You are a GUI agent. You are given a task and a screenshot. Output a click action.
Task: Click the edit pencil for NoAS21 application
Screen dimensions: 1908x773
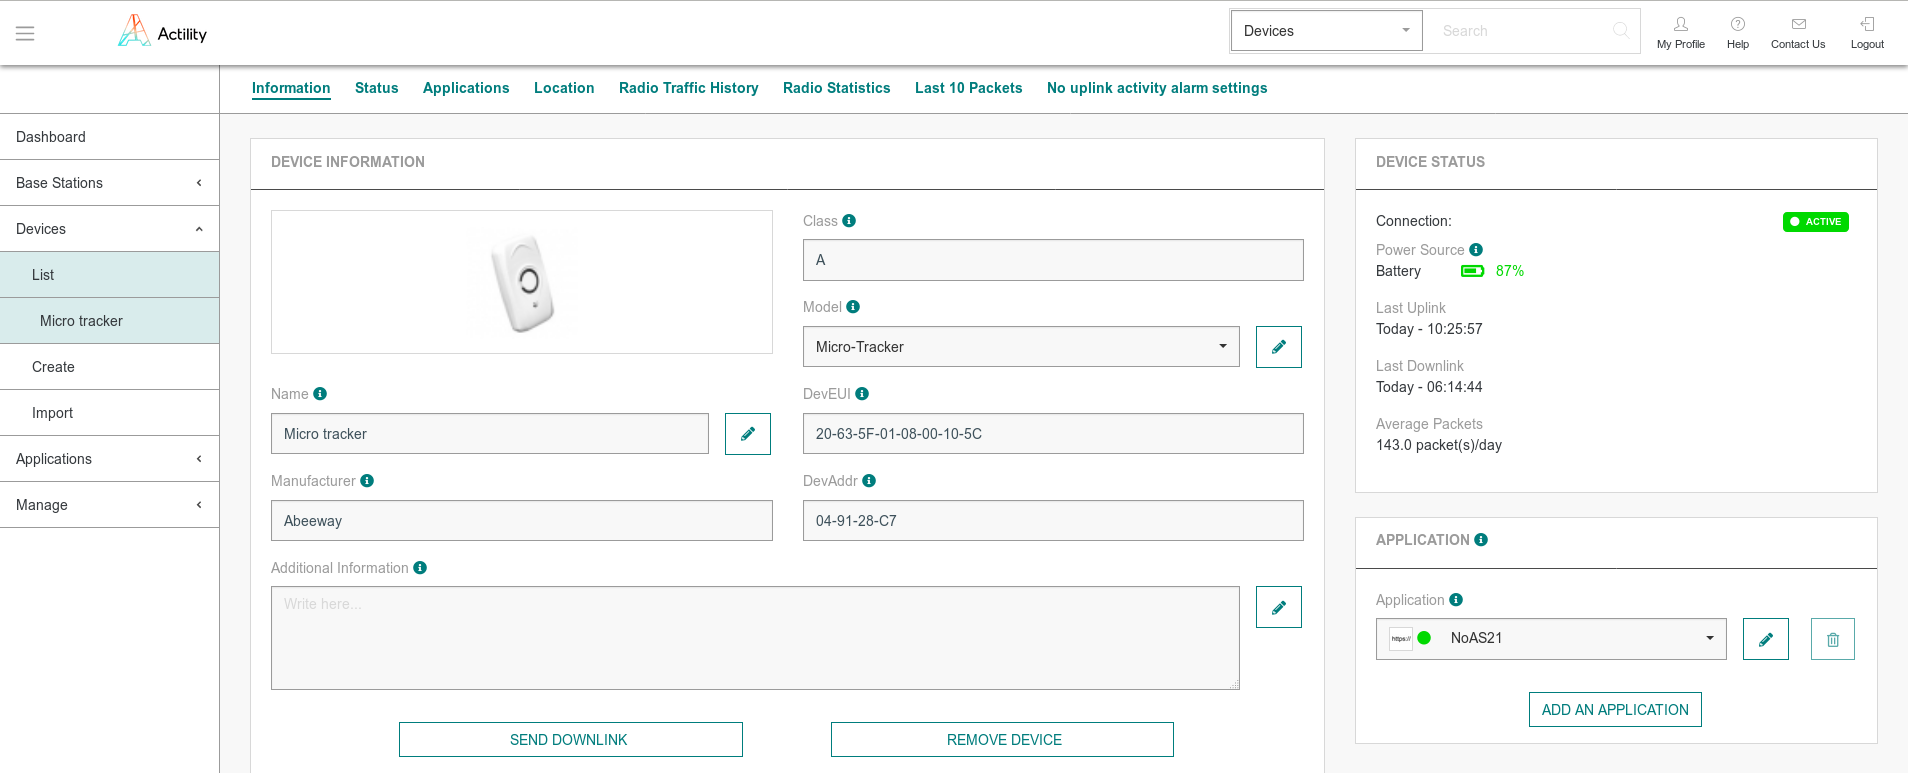(1765, 639)
